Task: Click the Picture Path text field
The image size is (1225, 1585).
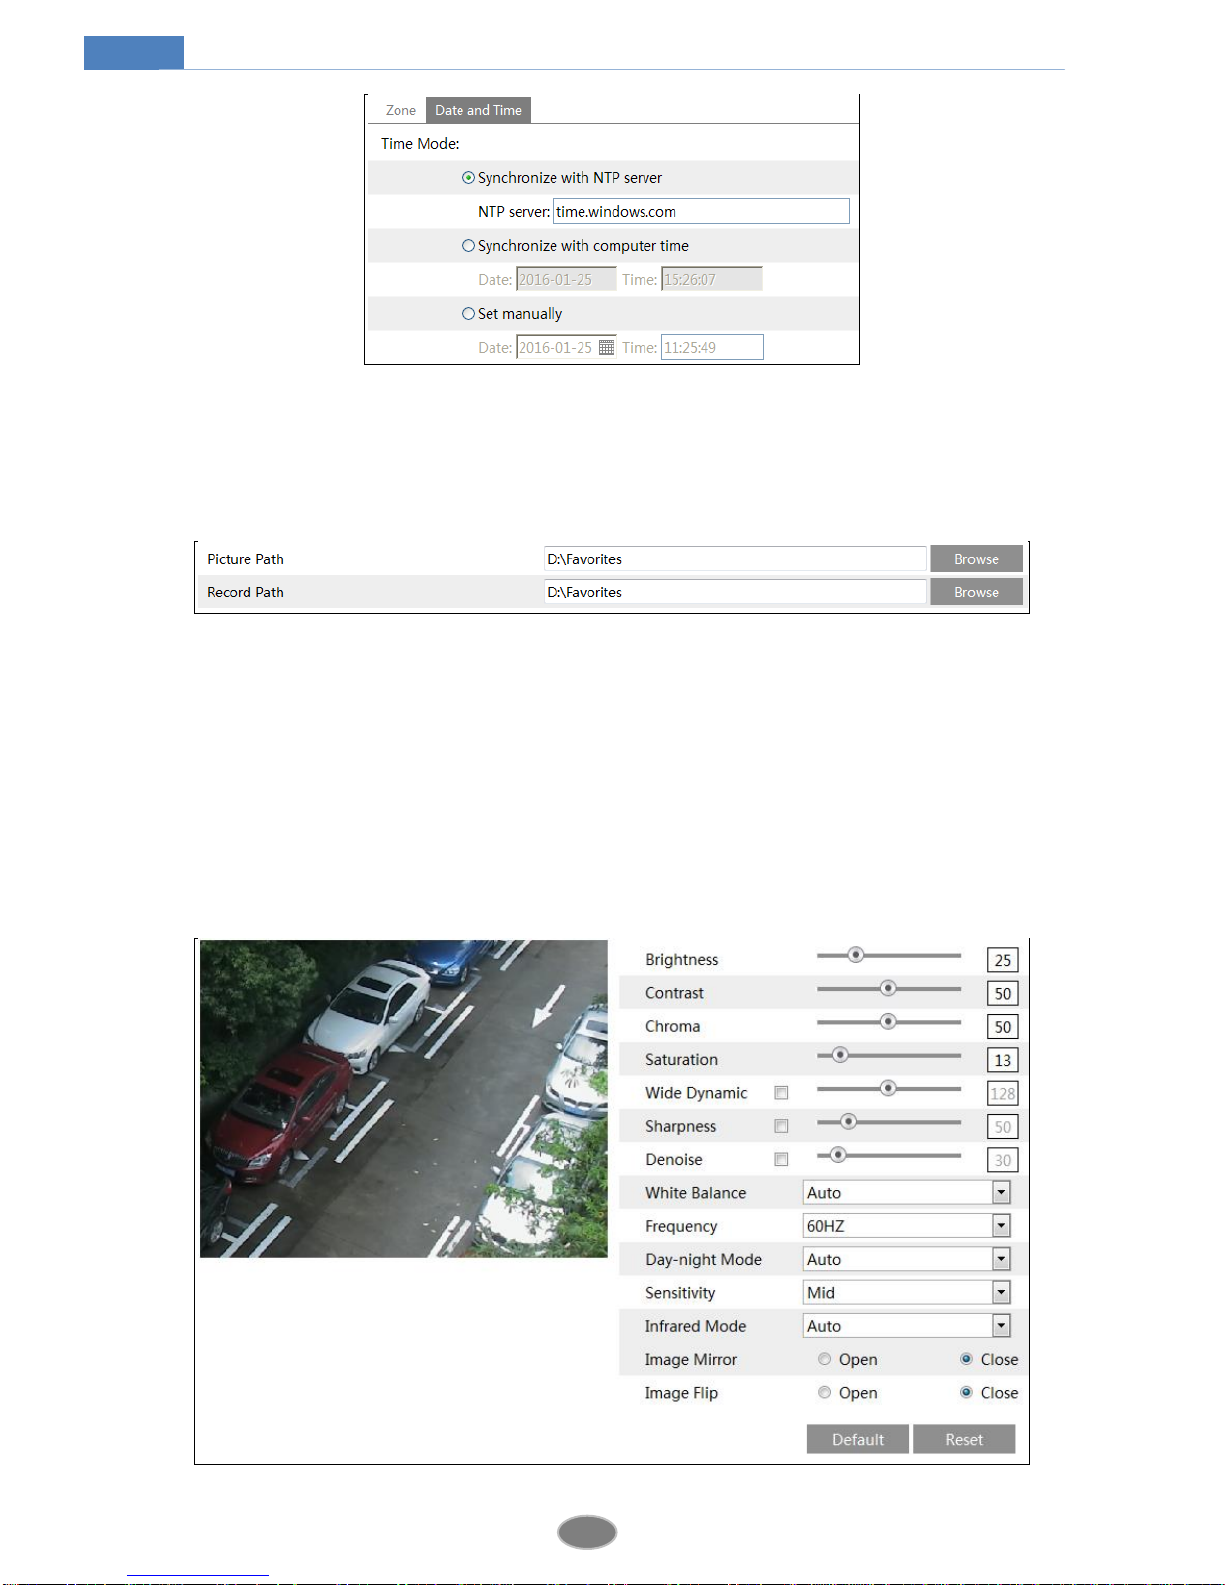Action: pyautogui.click(x=735, y=559)
